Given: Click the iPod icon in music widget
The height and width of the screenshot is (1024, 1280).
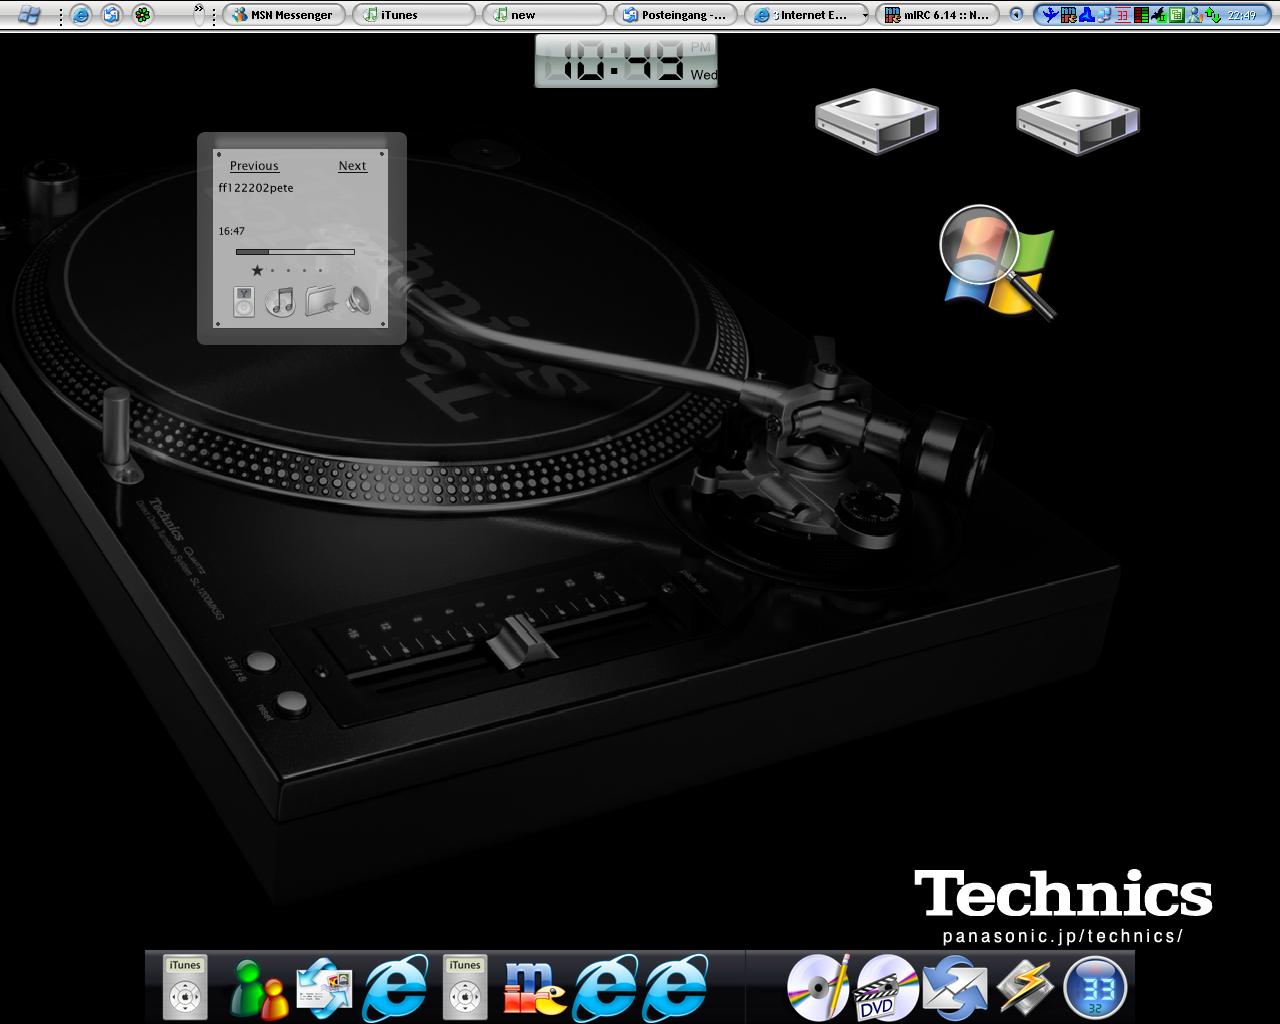Looking at the screenshot, I should [x=244, y=301].
